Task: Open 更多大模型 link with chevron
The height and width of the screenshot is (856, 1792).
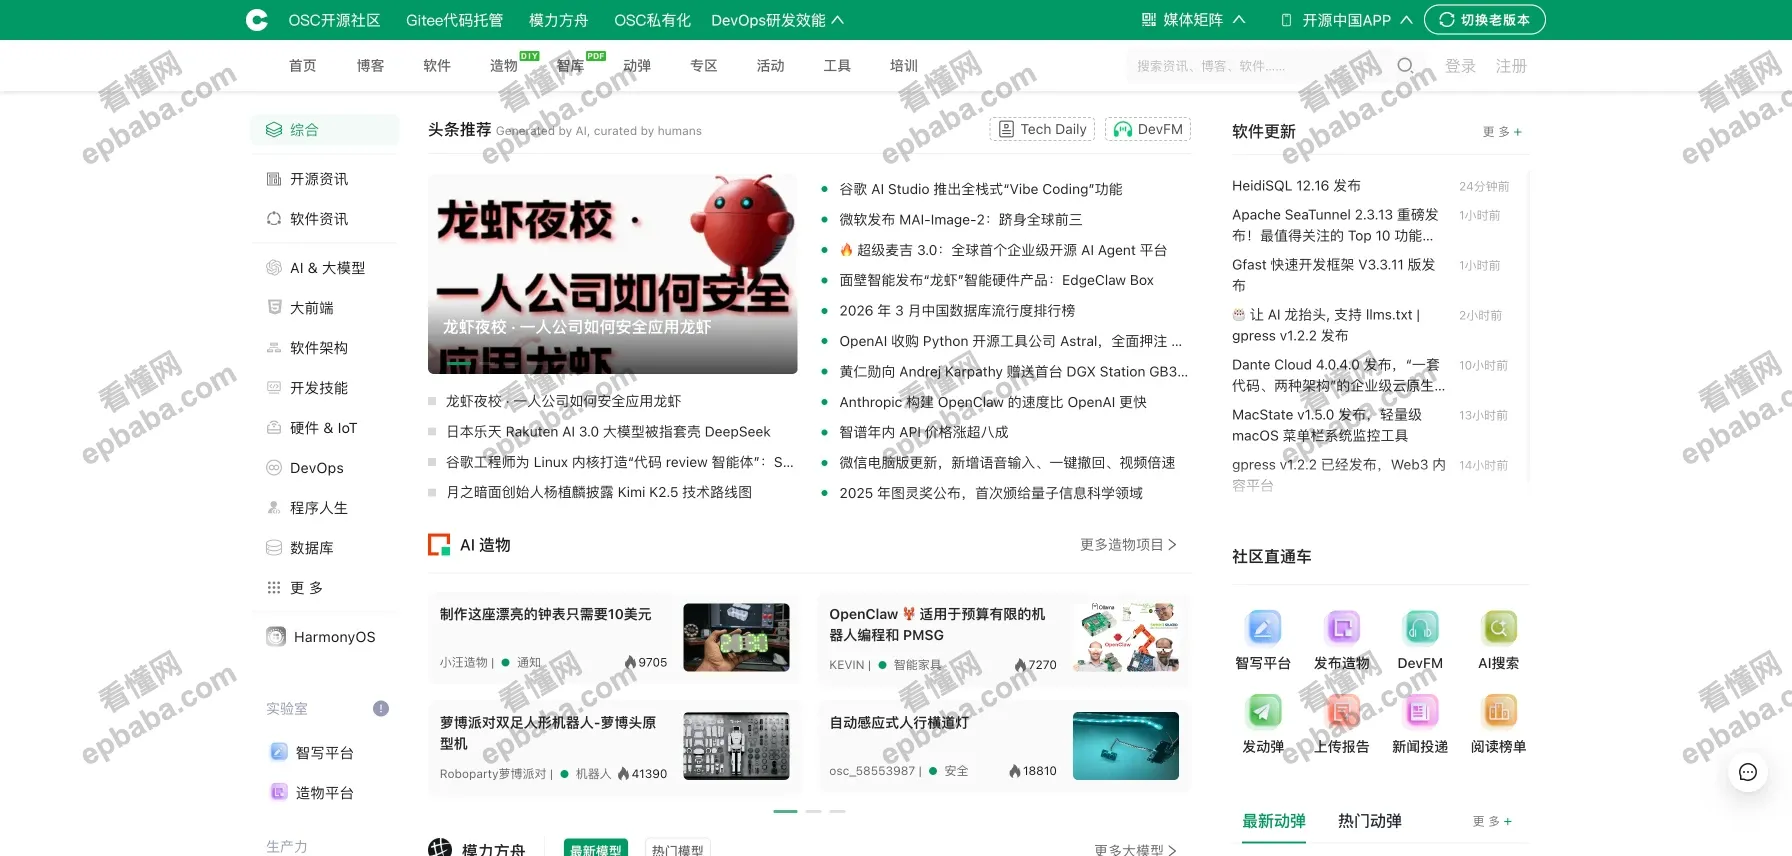Action: [x=1135, y=850]
